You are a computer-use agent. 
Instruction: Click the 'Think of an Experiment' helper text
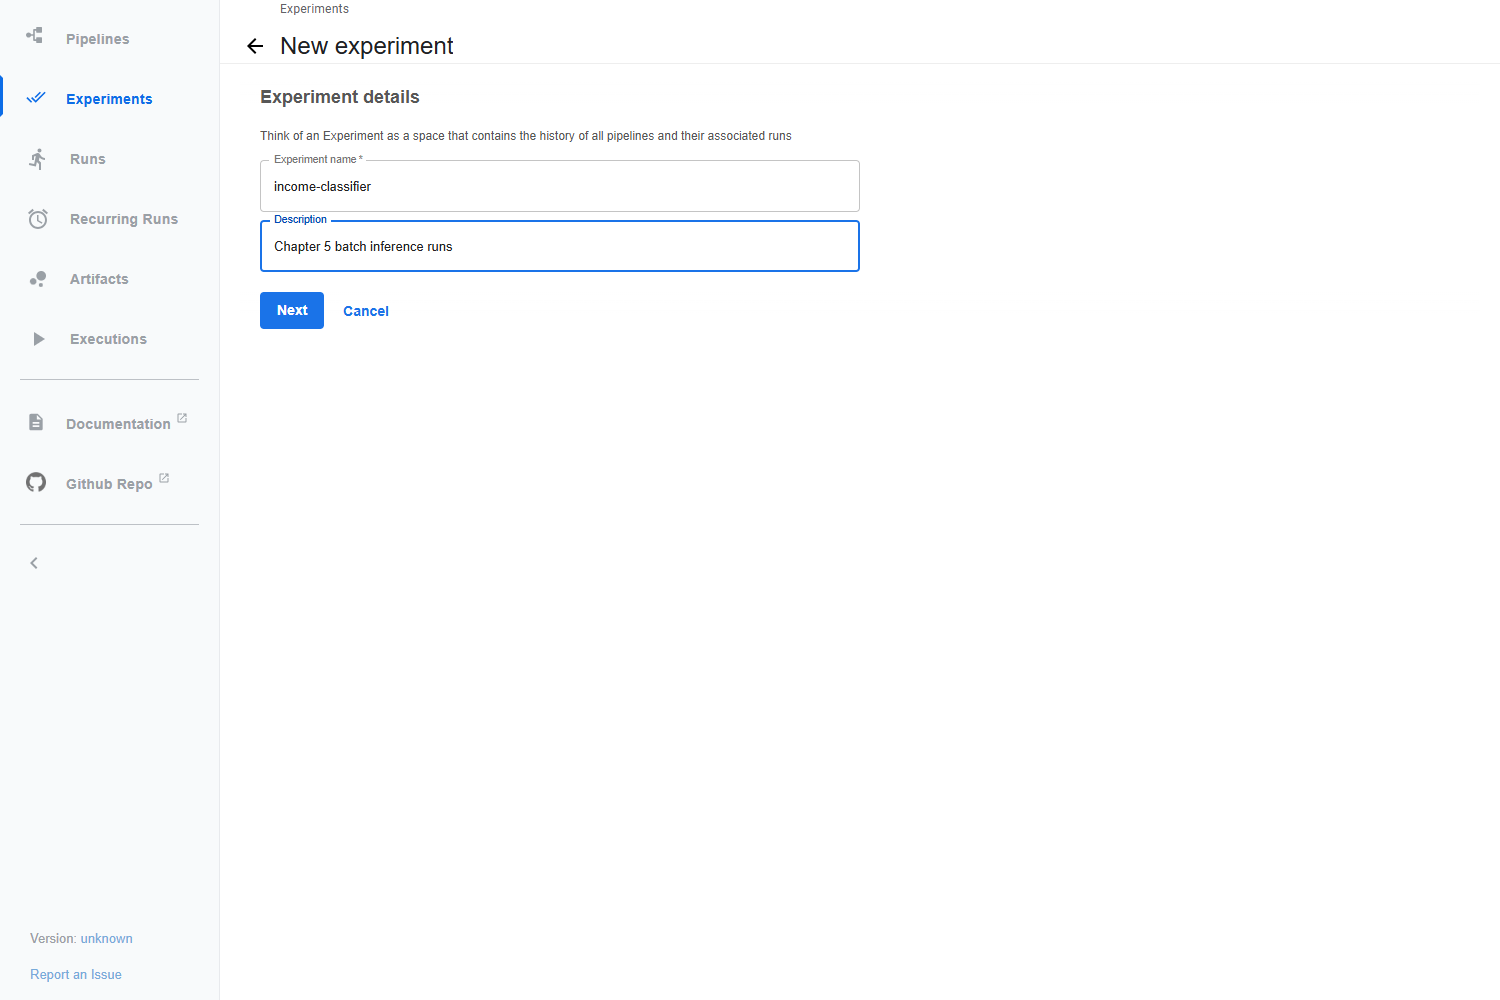526,136
